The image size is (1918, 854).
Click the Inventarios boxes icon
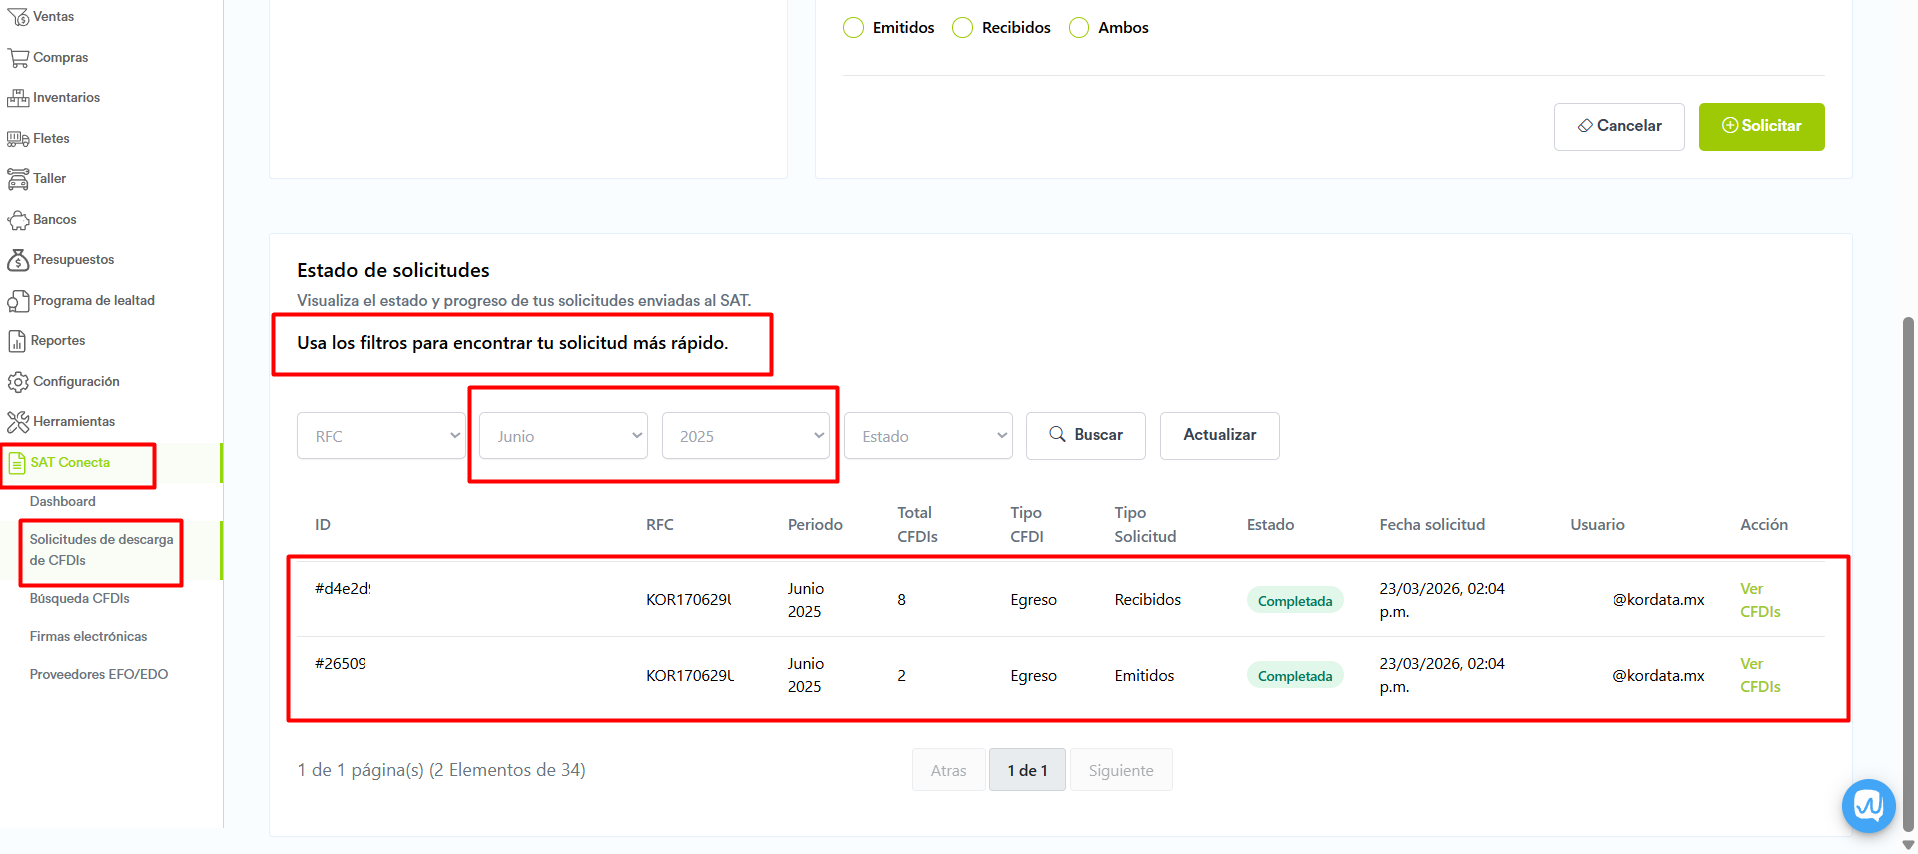[18, 98]
